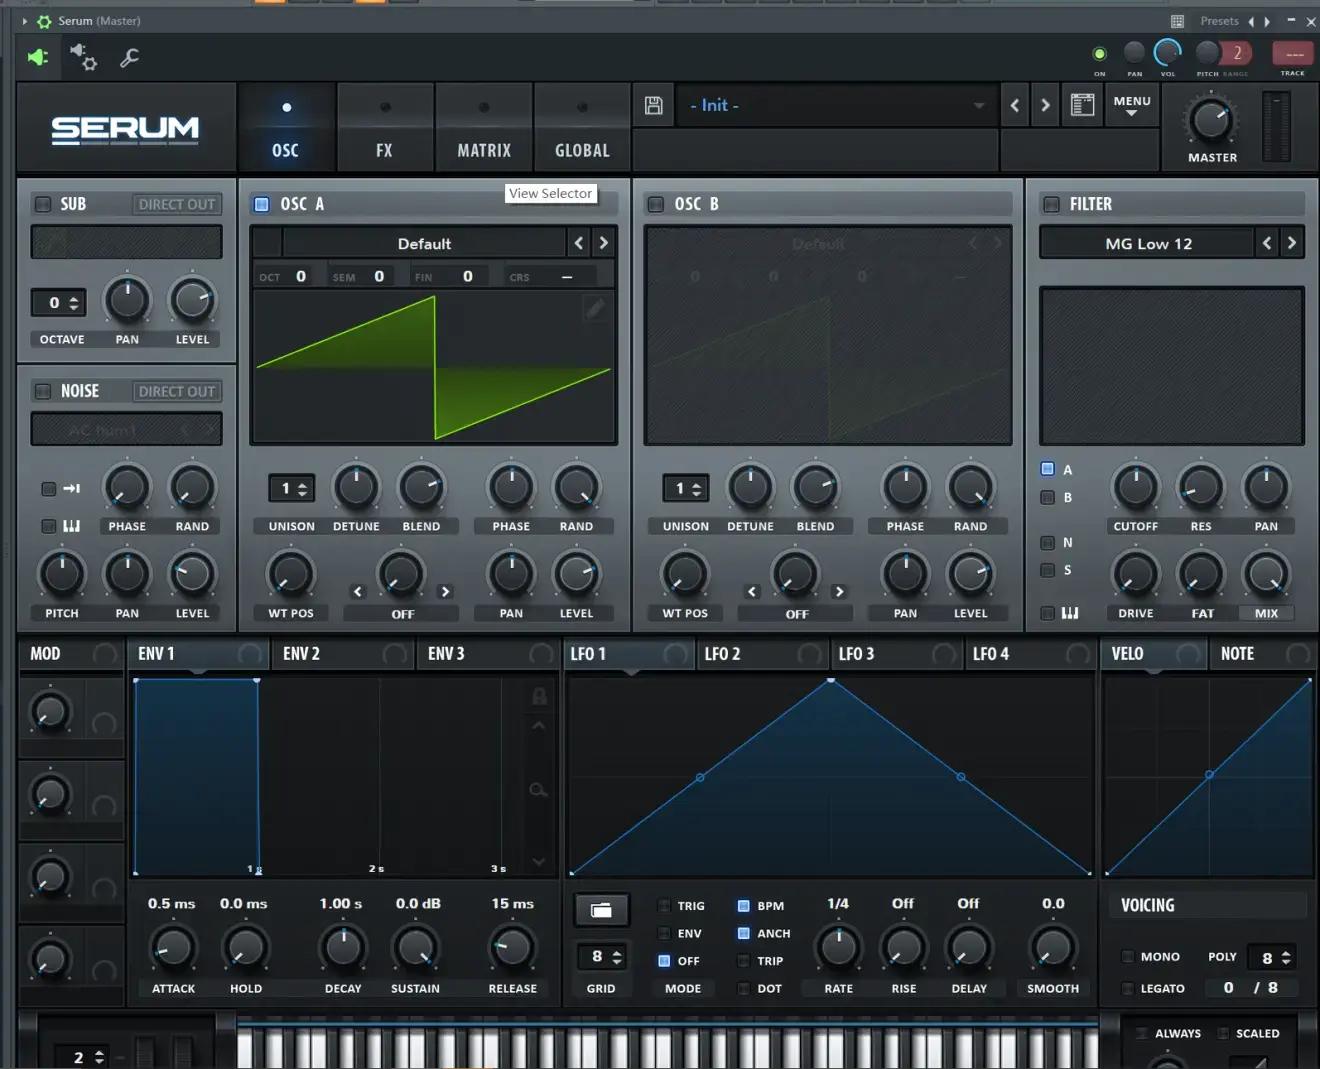Select next filter type after MG Low 12
The height and width of the screenshot is (1069, 1320).
[1291, 243]
